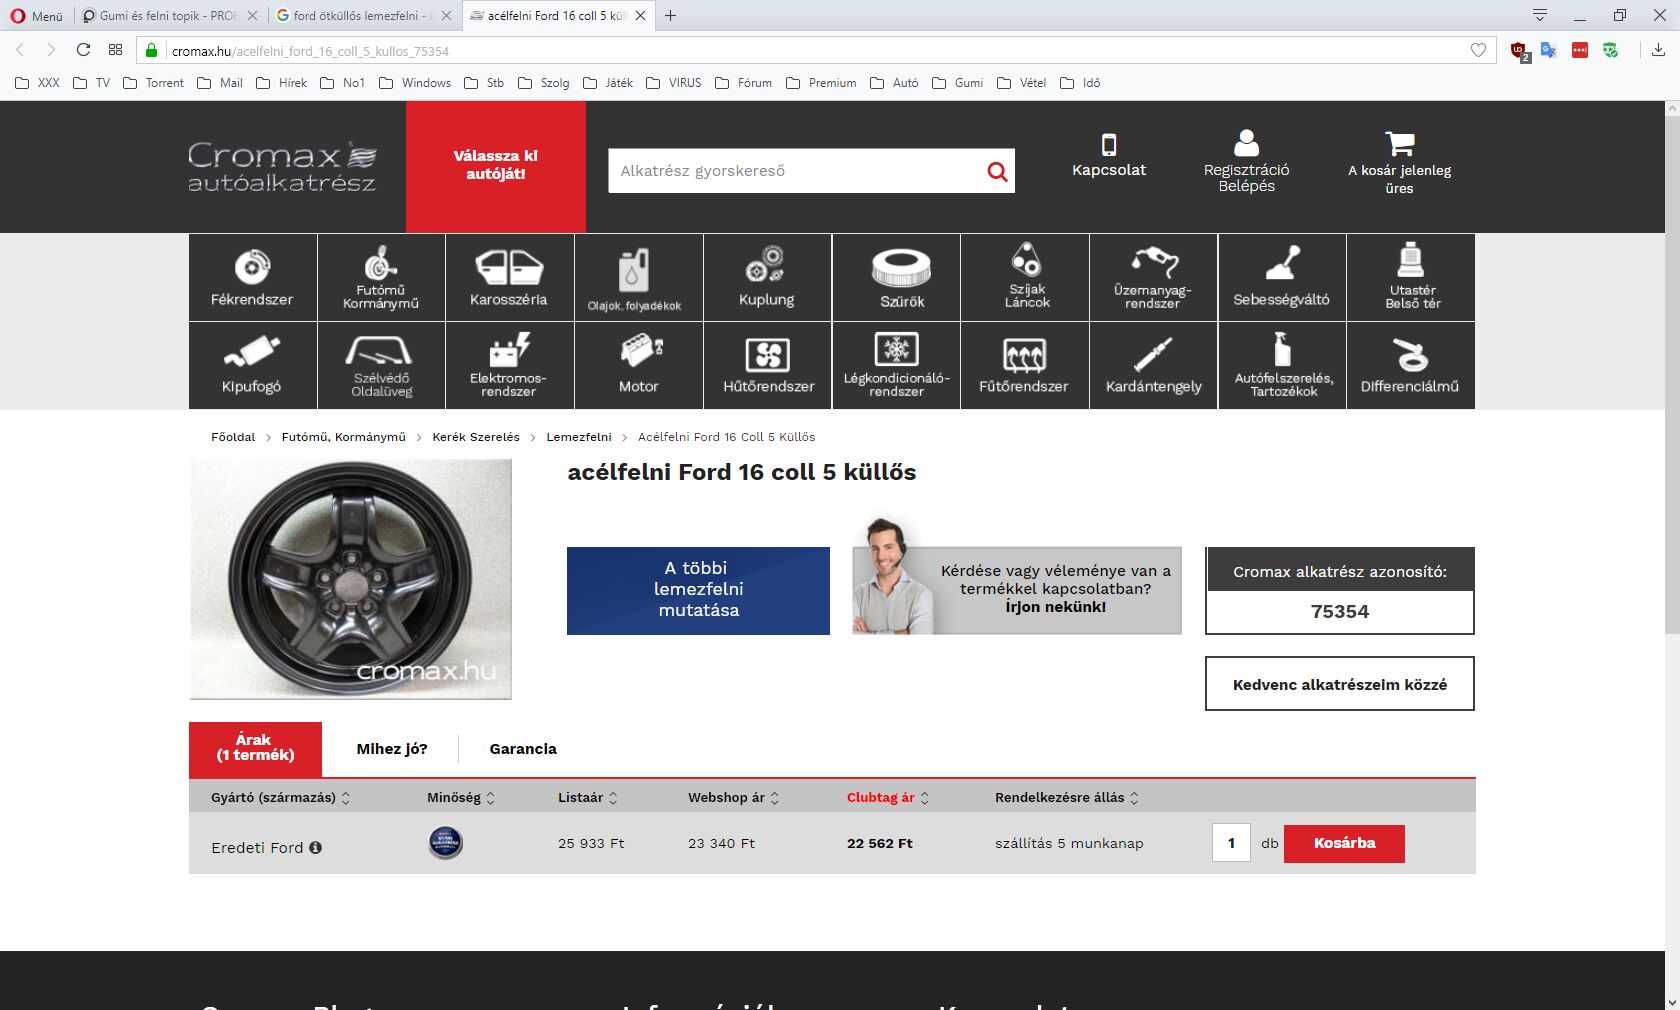
Task: Sort by Minőség column
Action: pos(461,797)
